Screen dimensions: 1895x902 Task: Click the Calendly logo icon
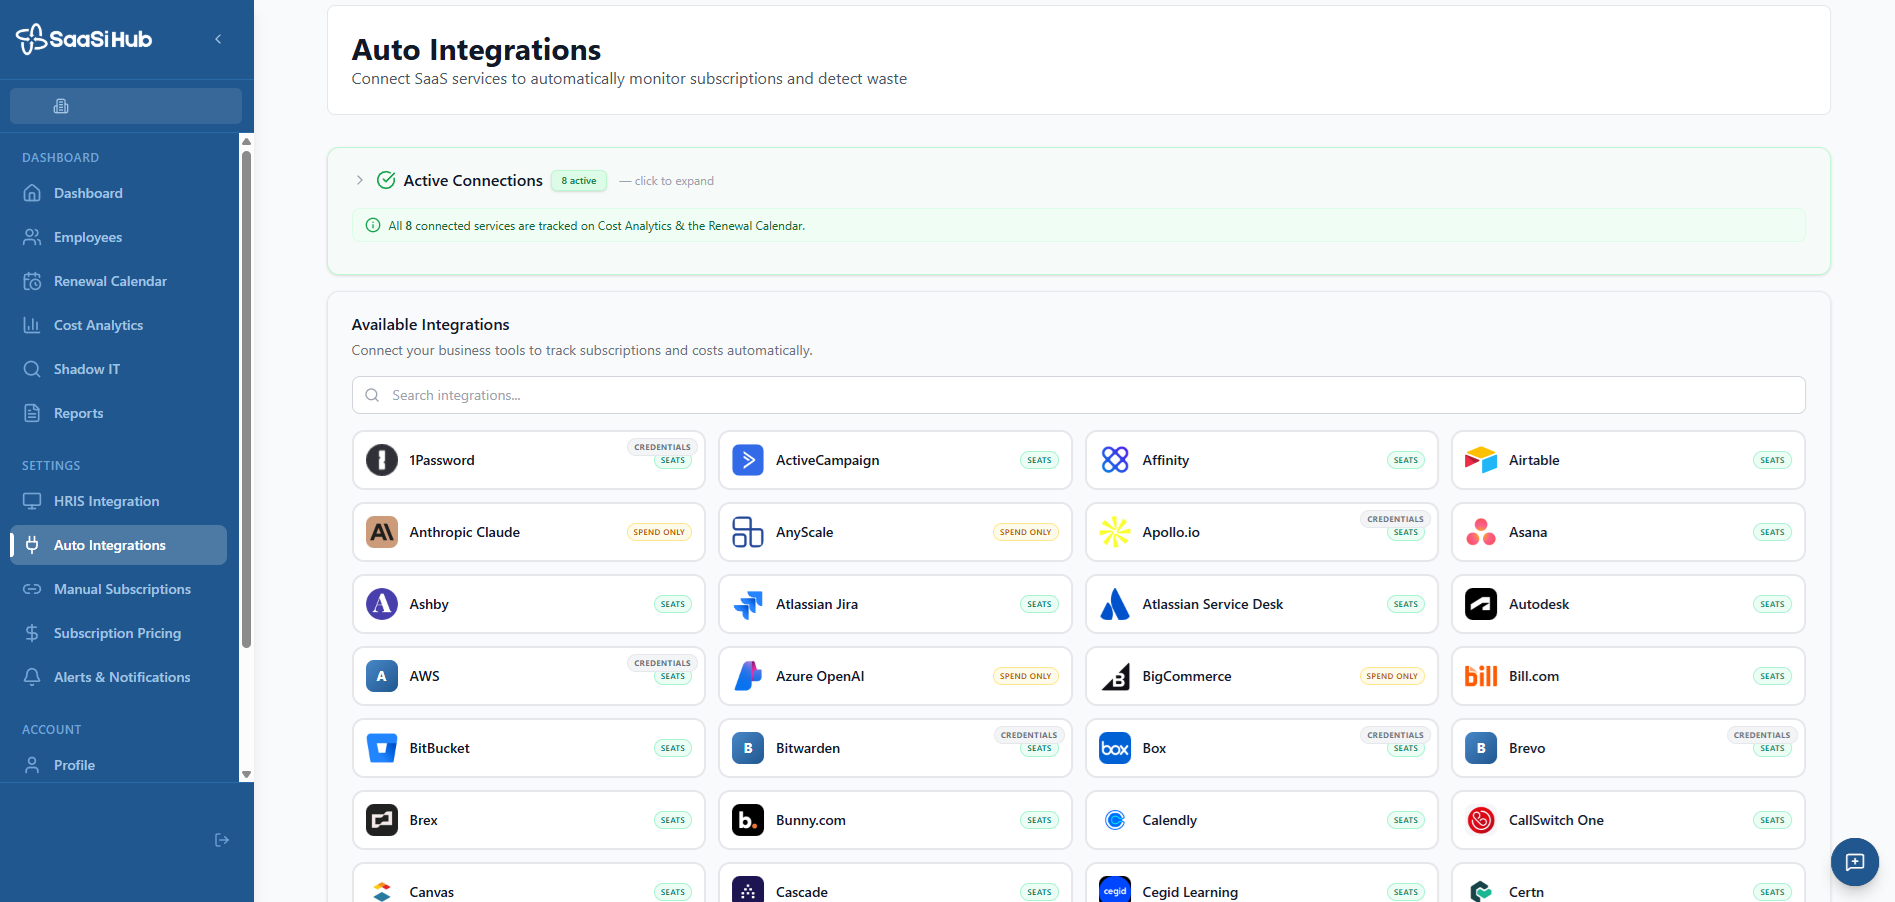pos(1115,820)
